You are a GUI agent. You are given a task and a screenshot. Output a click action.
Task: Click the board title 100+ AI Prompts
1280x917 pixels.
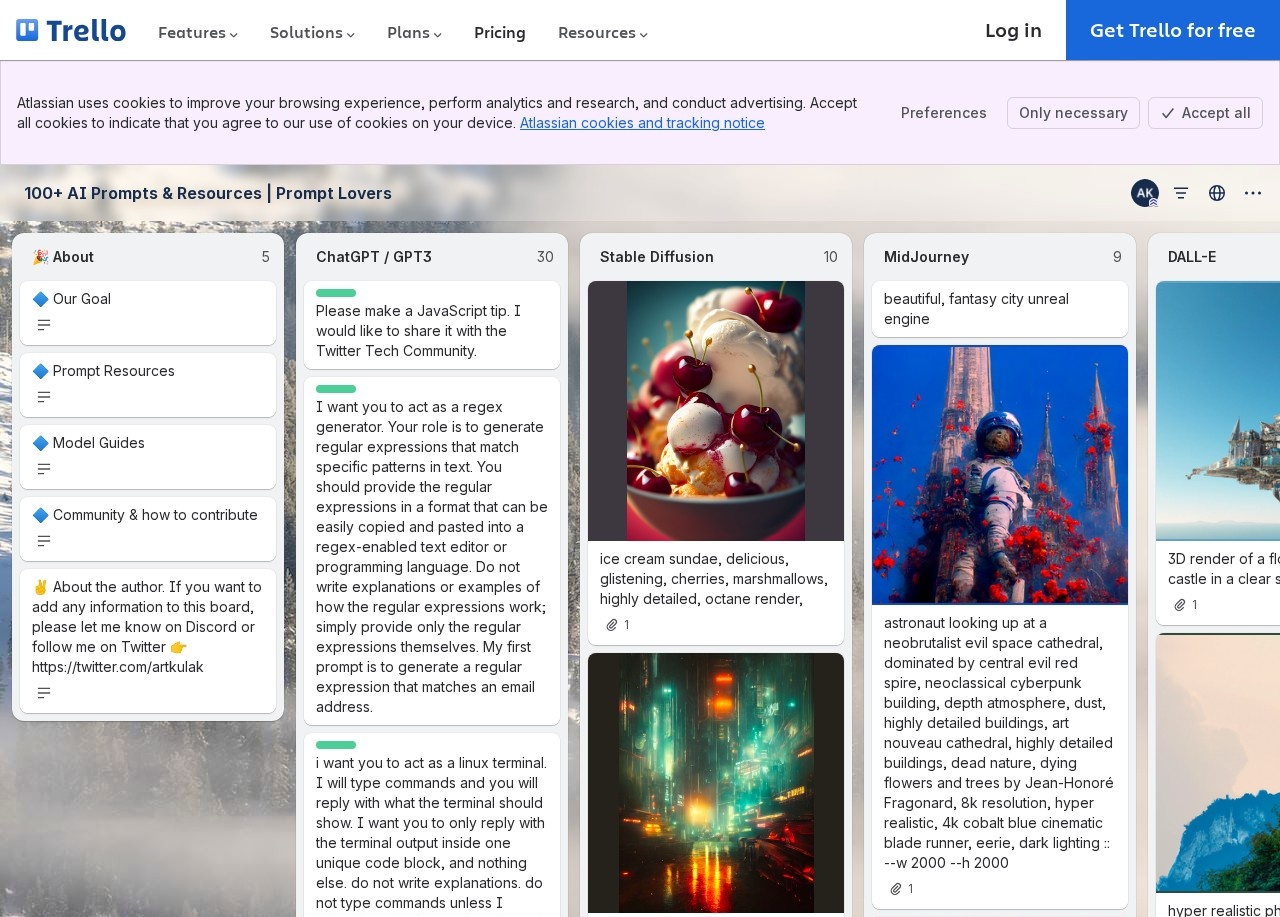tap(208, 193)
